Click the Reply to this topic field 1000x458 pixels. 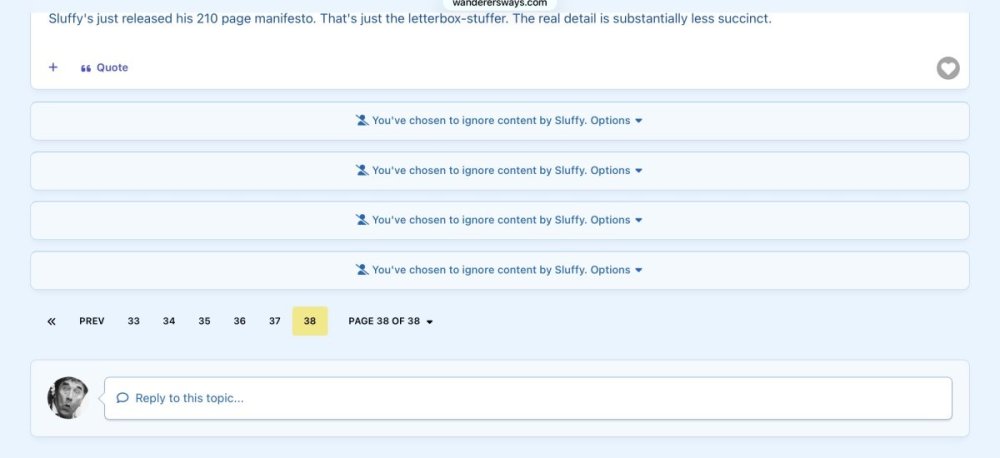[528, 398]
